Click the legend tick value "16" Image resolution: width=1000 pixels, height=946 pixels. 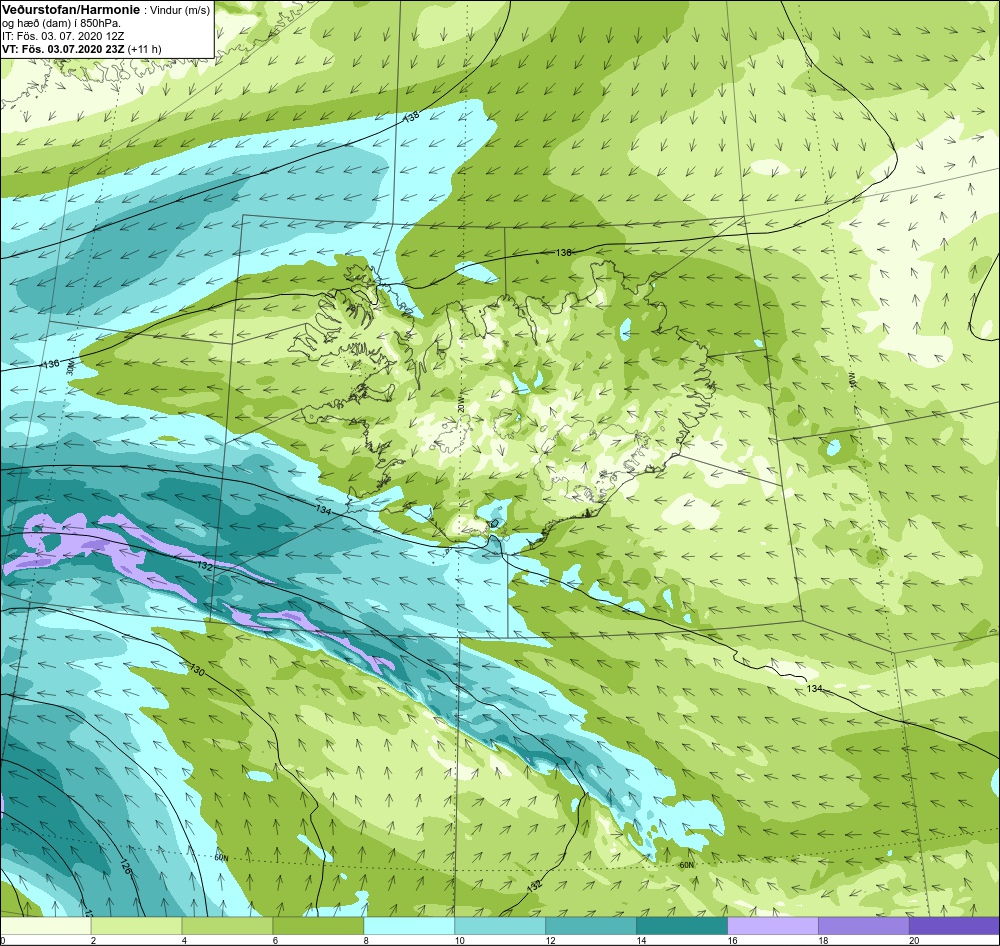click(732, 940)
